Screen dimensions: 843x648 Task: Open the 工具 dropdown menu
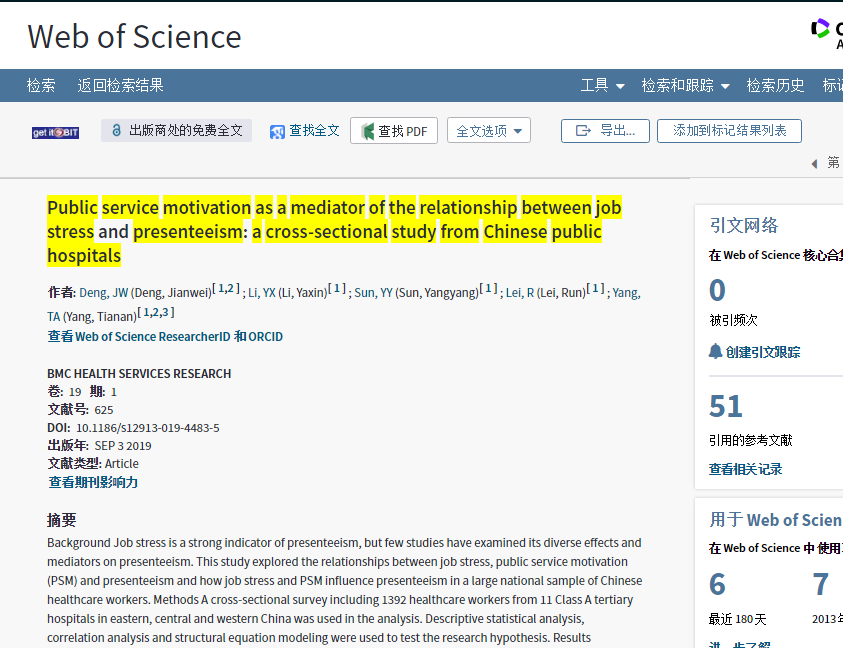[602, 86]
